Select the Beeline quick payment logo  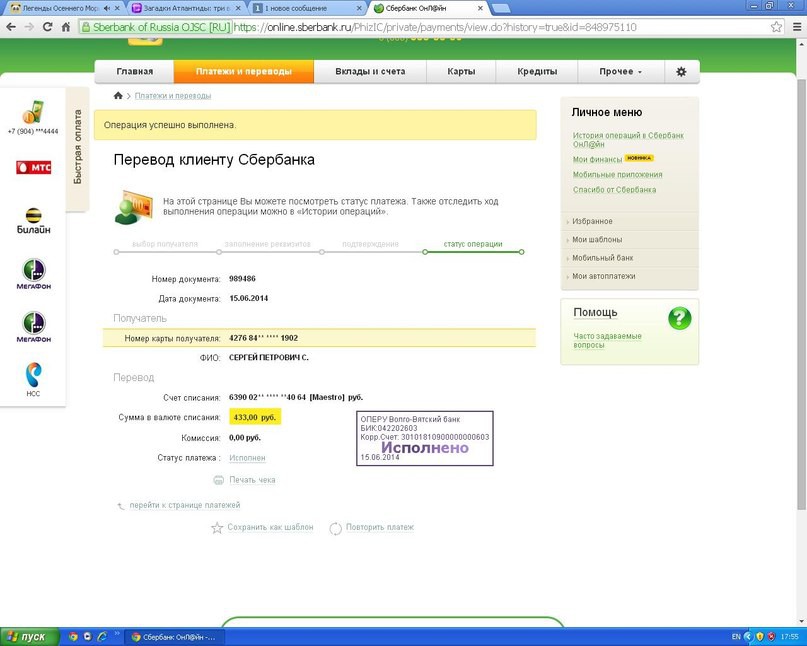[x=33, y=221]
